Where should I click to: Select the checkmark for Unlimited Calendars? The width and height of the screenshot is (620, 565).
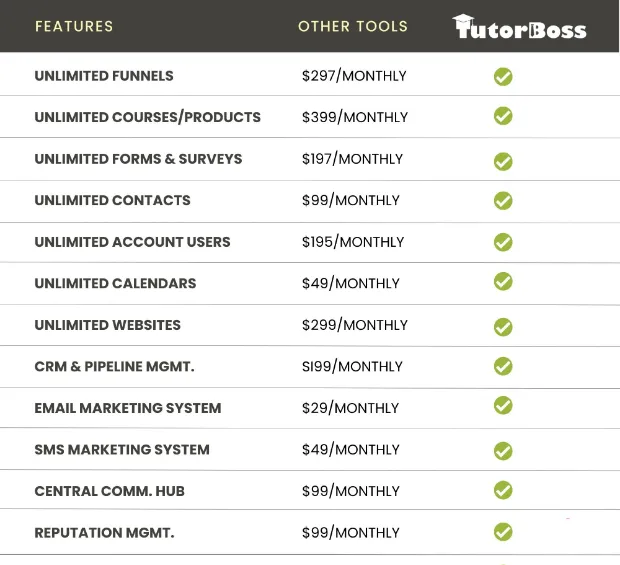tap(503, 281)
